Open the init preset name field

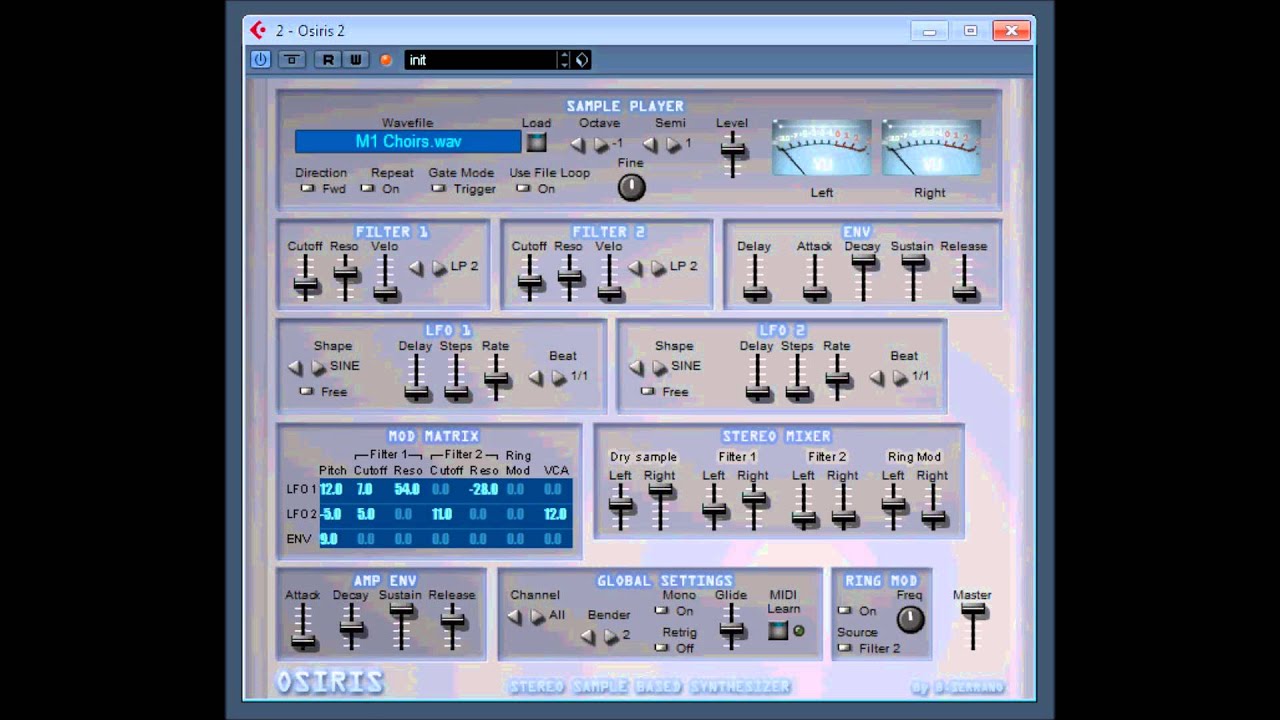point(481,60)
